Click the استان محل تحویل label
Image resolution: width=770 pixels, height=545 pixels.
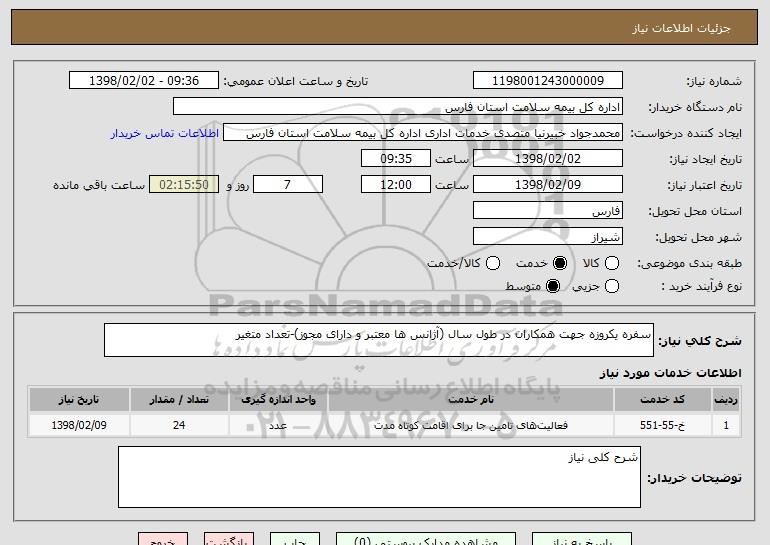coord(695,212)
